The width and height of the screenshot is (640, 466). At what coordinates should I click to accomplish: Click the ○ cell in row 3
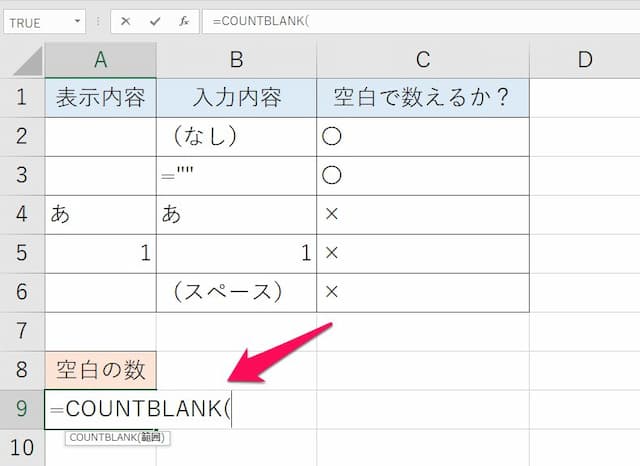pyautogui.click(x=423, y=175)
